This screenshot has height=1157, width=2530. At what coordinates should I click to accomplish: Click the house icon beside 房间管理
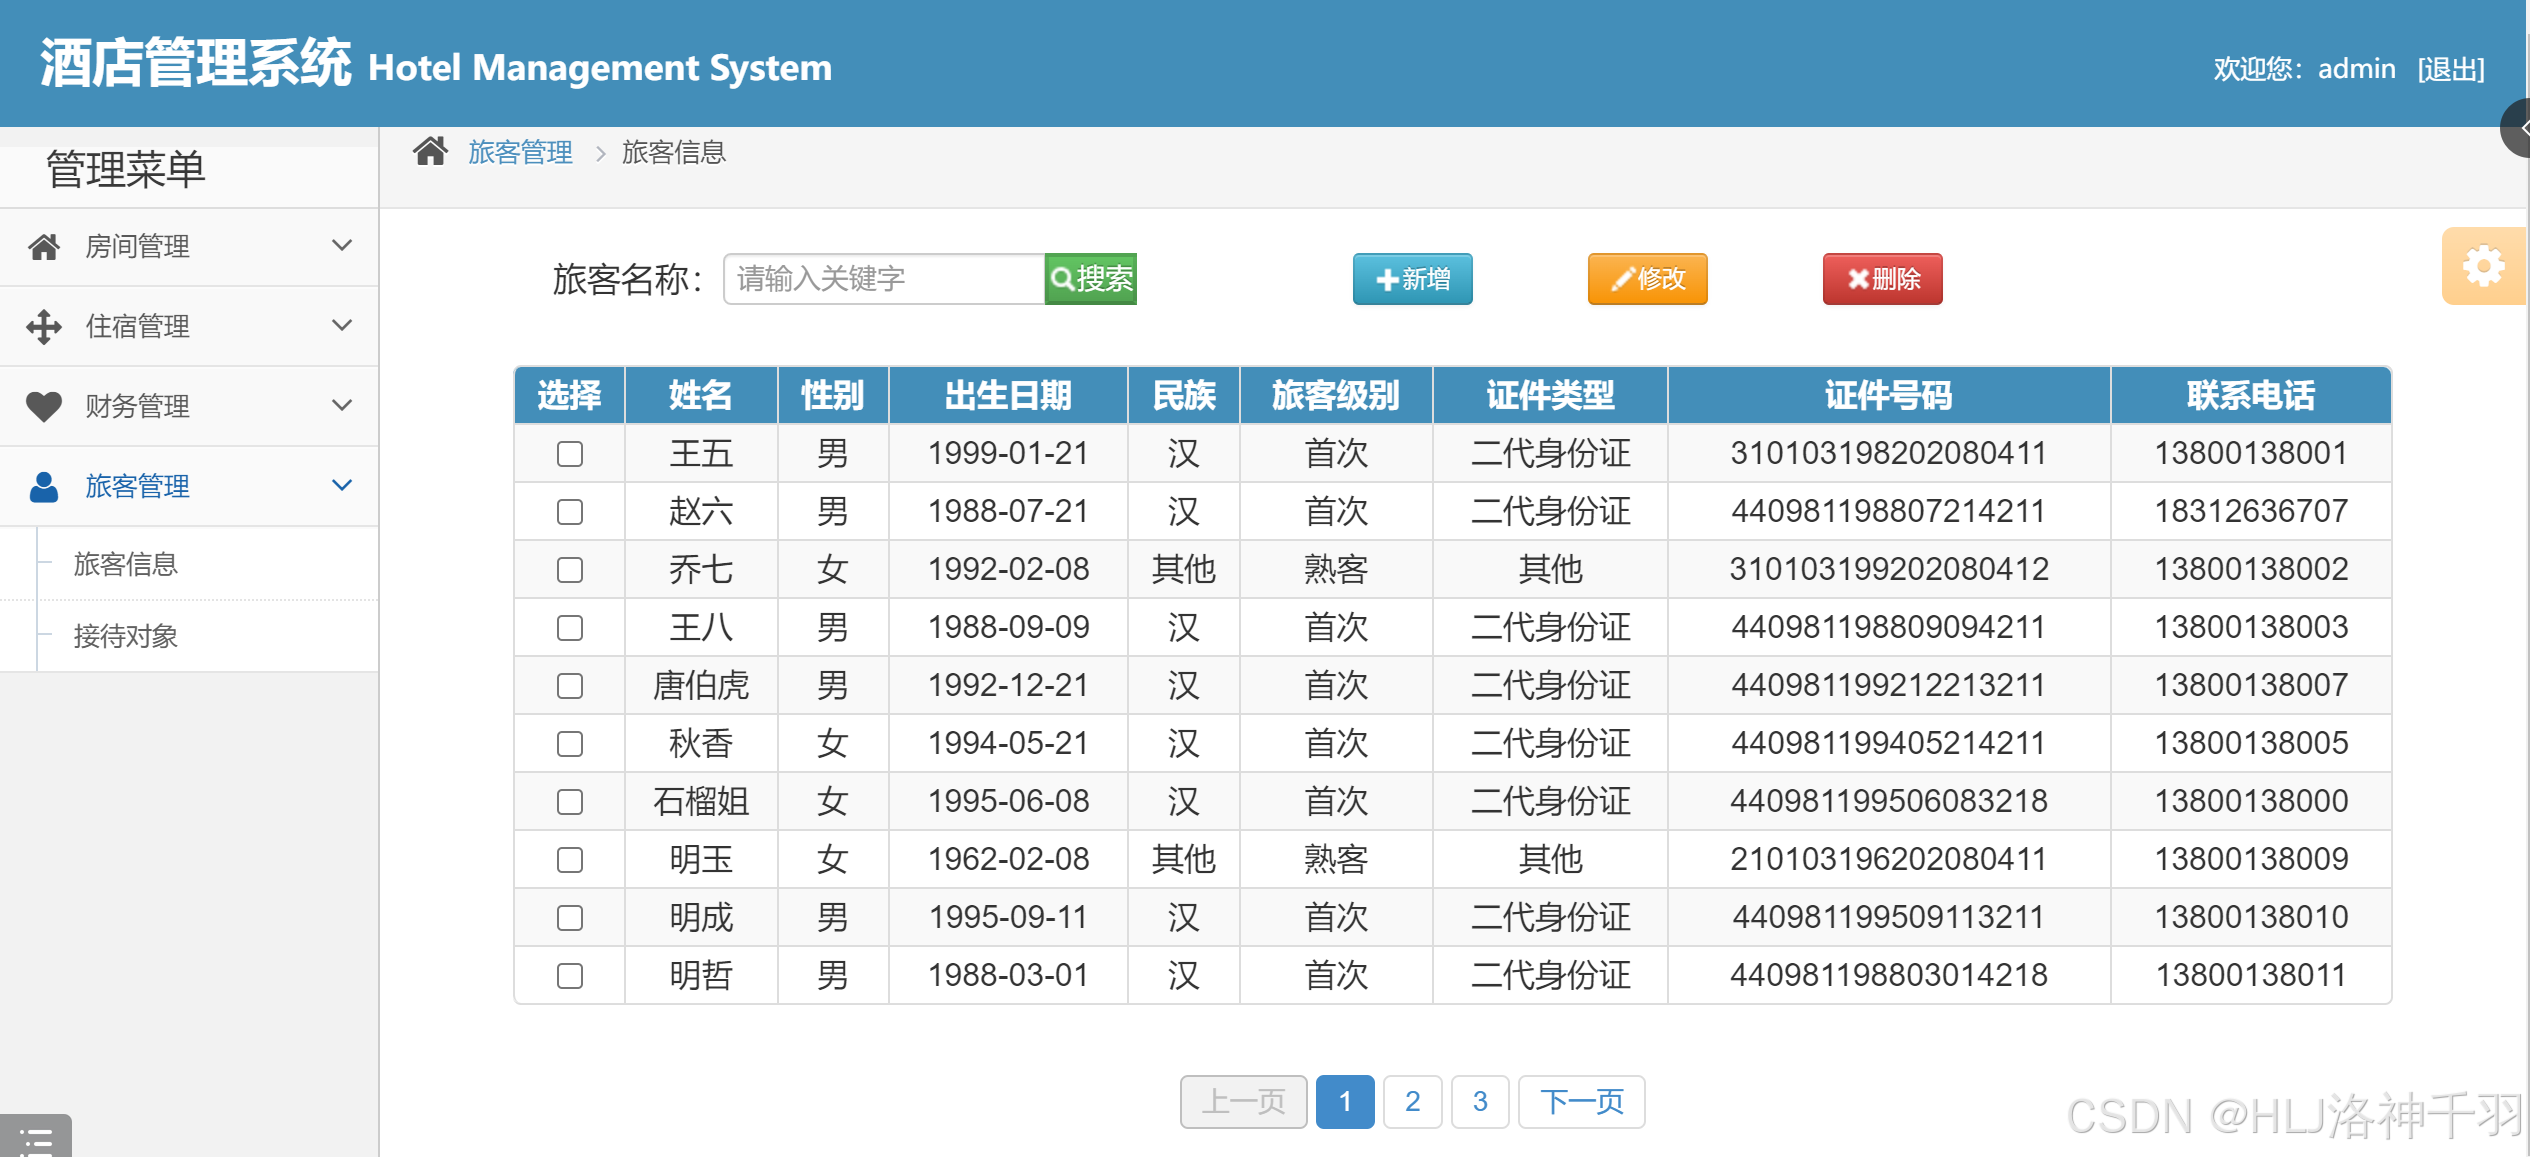click(43, 247)
